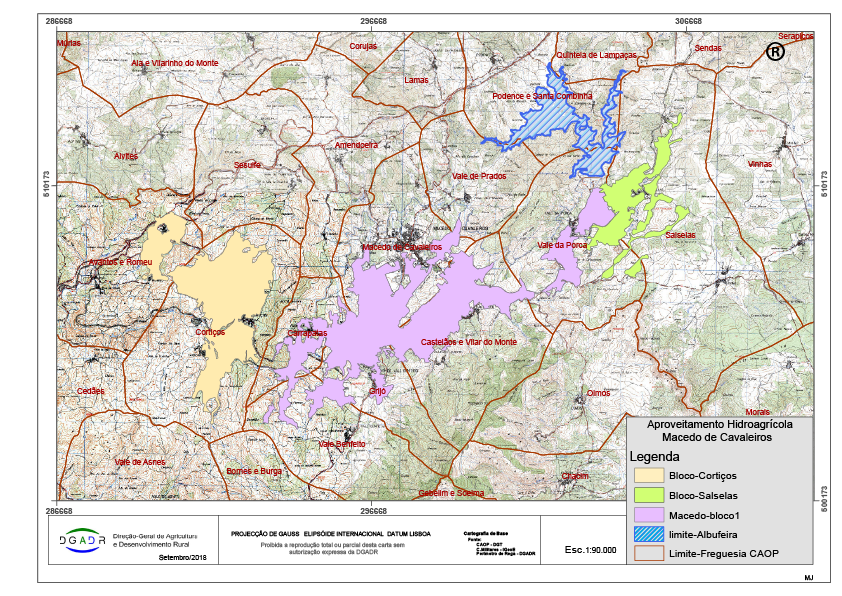Click the Salselas label near the green block
The image size is (842, 596).
pyautogui.click(x=680, y=236)
